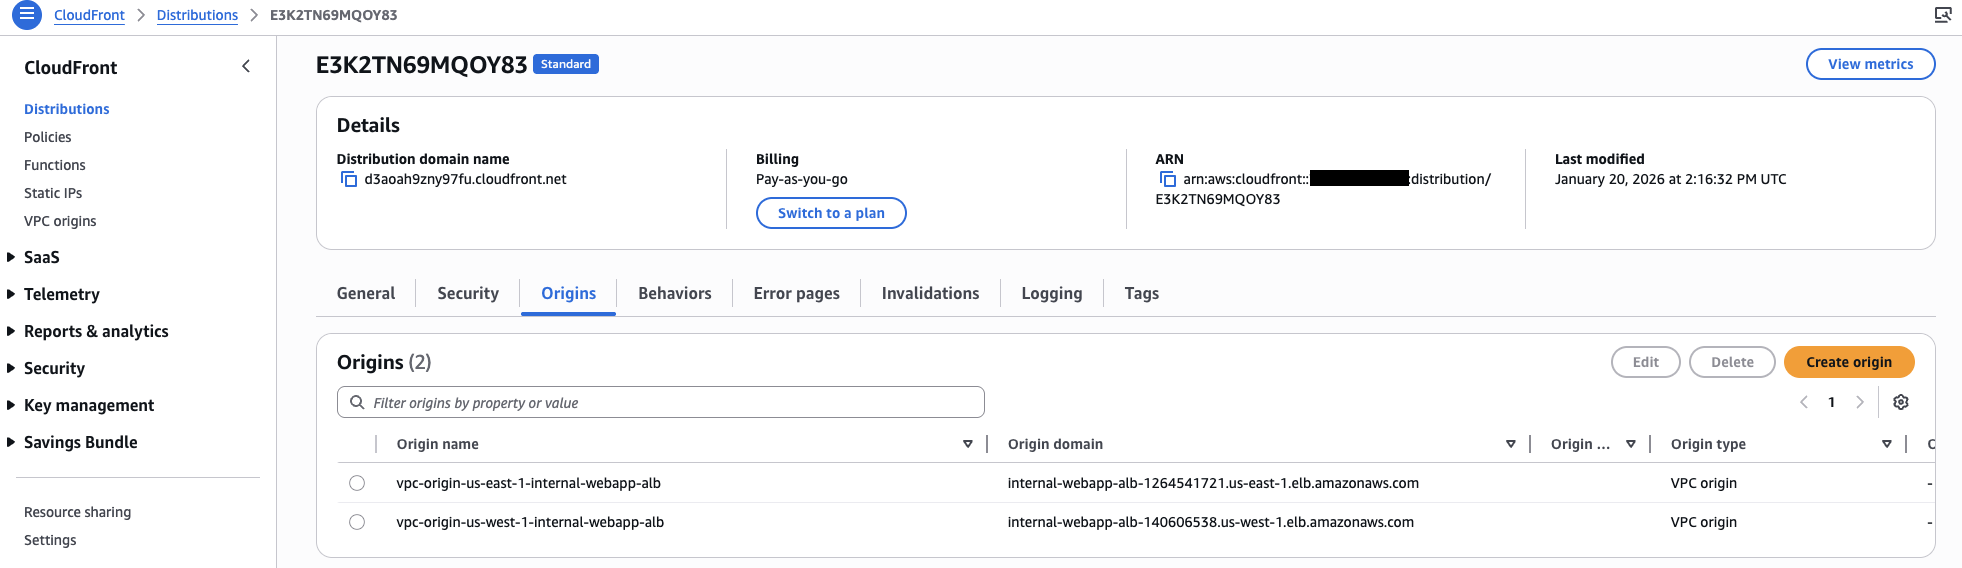1962x568 pixels.
Task: Go to next origins page arrow
Action: click(x=1860, y=402)
